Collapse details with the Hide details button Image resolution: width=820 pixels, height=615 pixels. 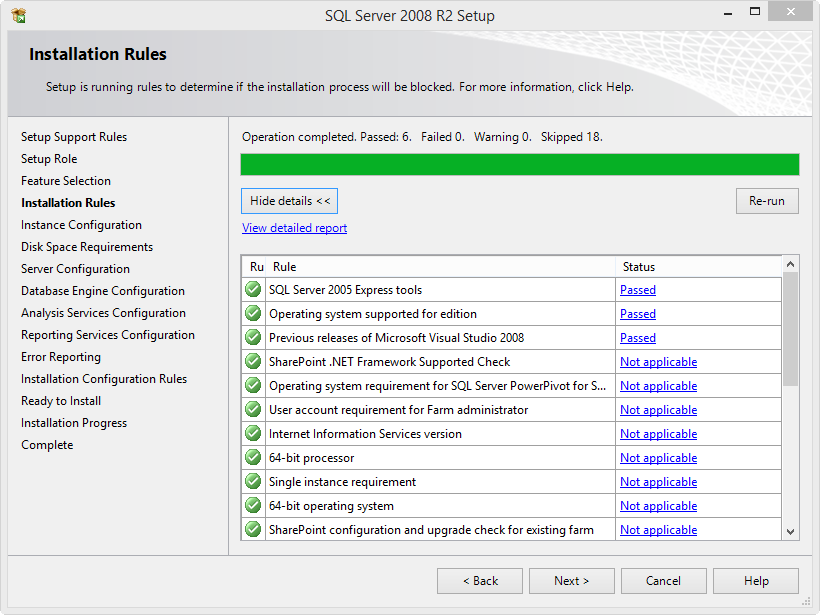click(x=289, y=200)
